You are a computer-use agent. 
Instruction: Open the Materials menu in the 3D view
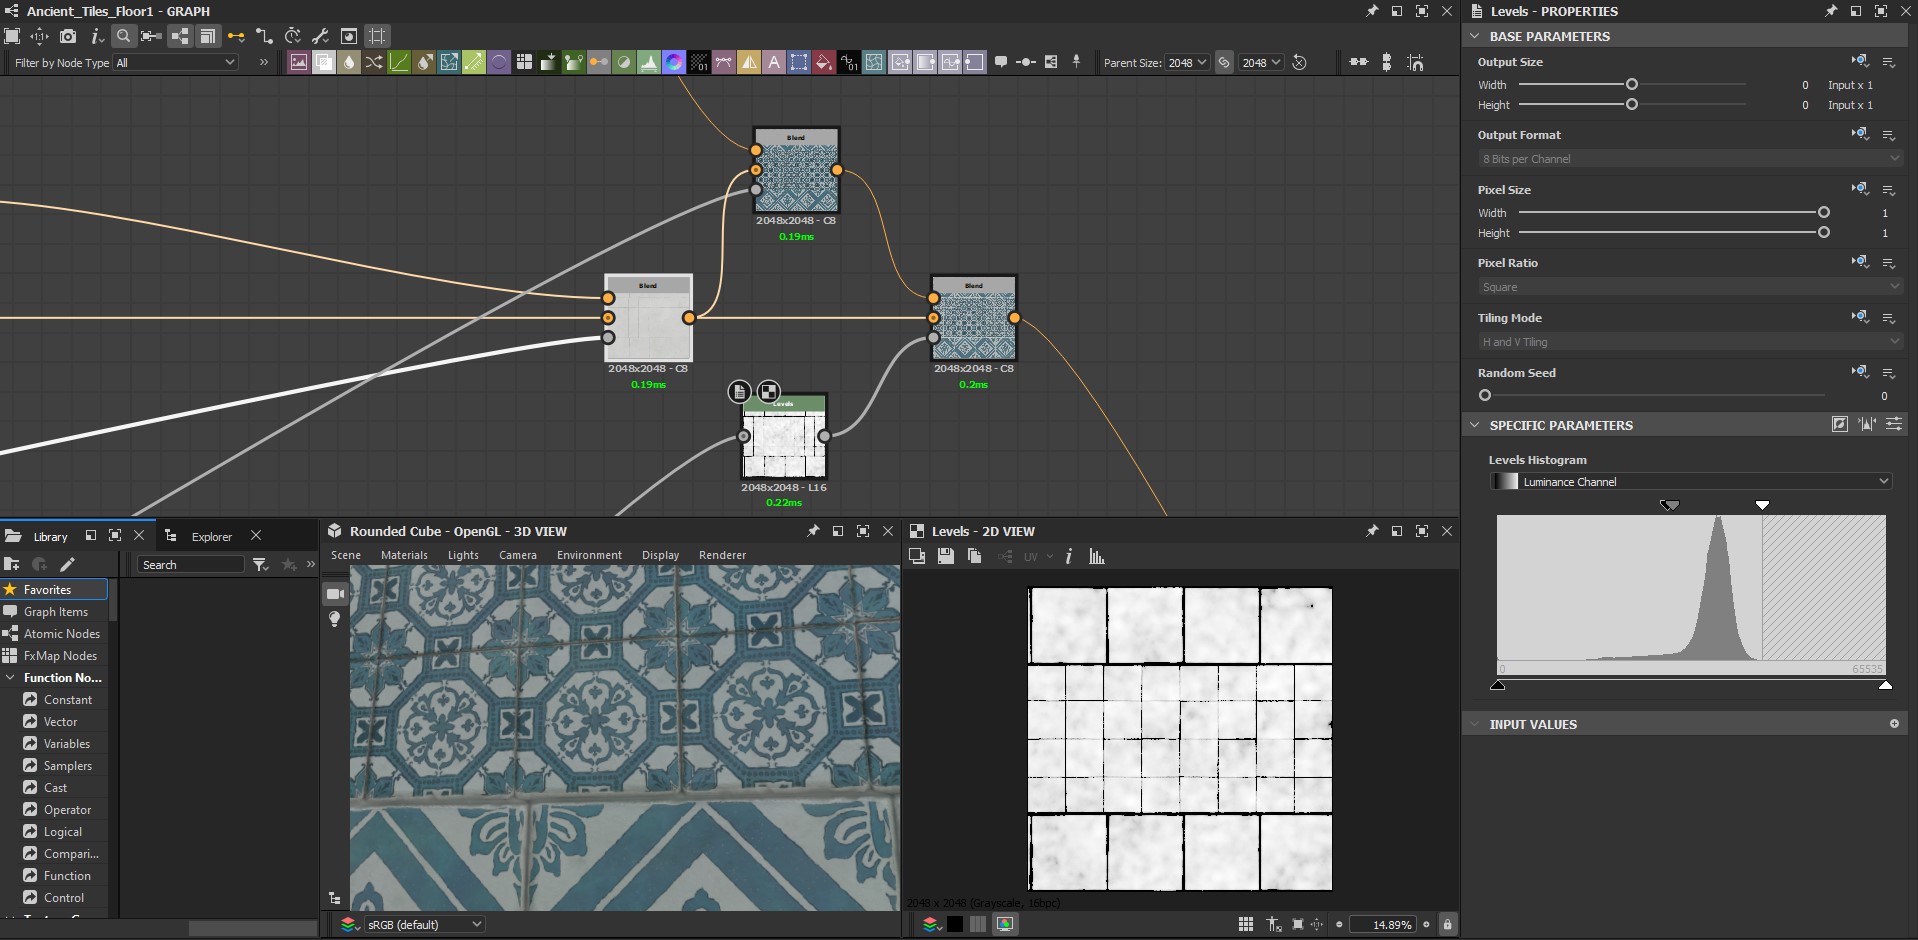click(x=404, y=555)
